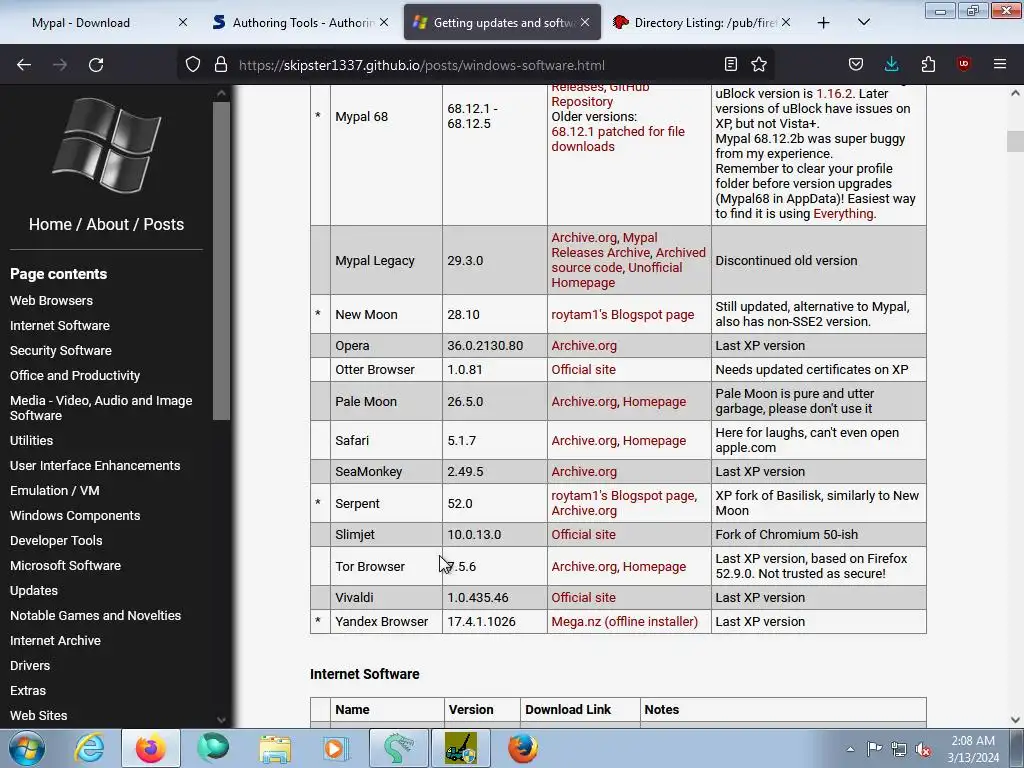The image size is (1024, 768).
Task: Open the extensions puzzle icon
Action: pyautogui.click(x=928, y=64)
